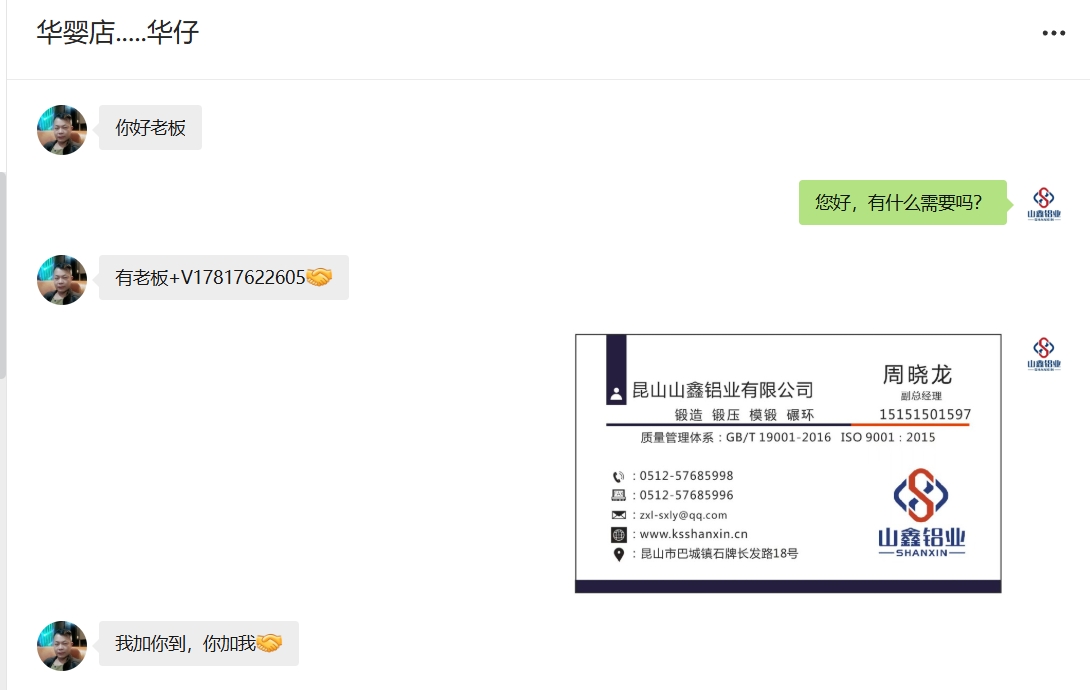Click zxl-sxly@qq.com on the card
Image resolution: width=1090 pixels, height=690 pixels.
pyautogui.click(x=683, y=515)
